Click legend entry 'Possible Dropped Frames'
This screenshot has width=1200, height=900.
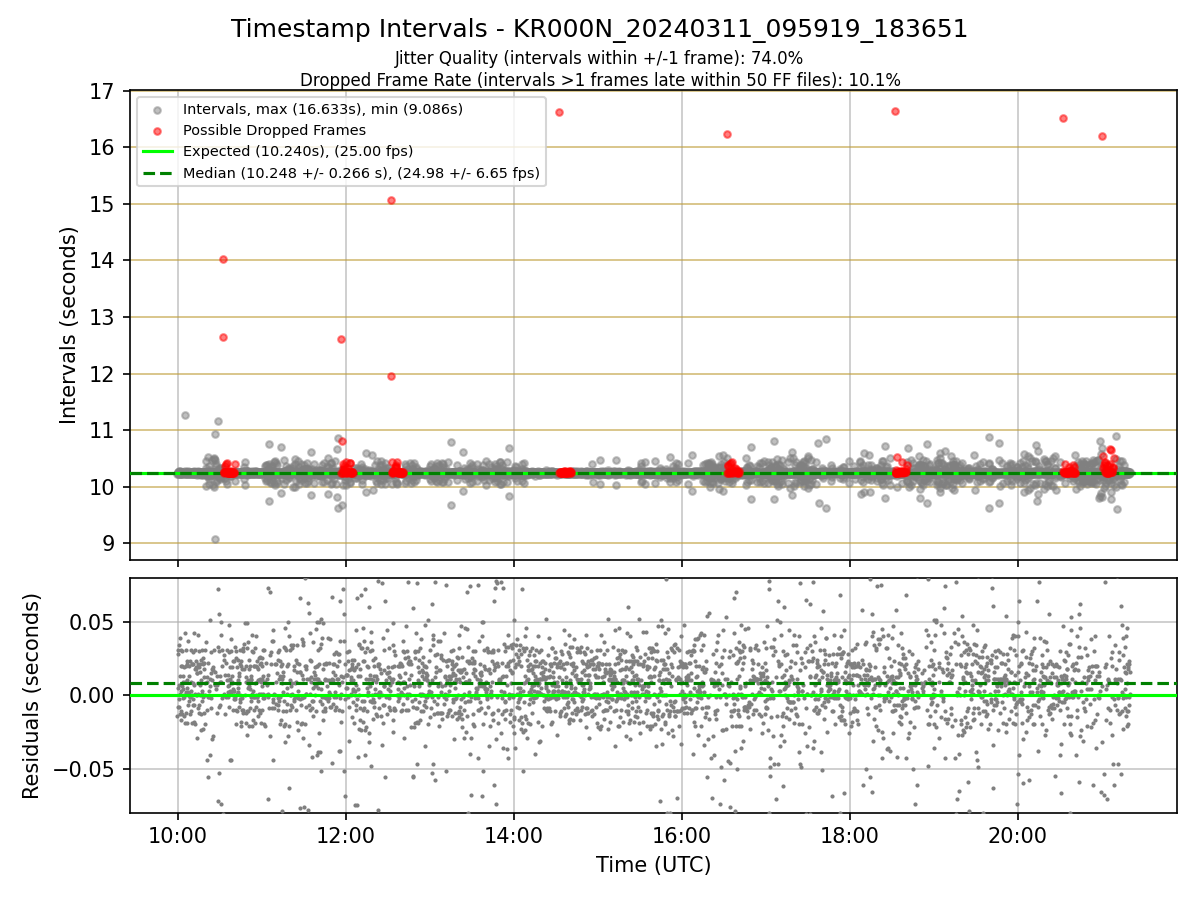click(x=274, y=130)
